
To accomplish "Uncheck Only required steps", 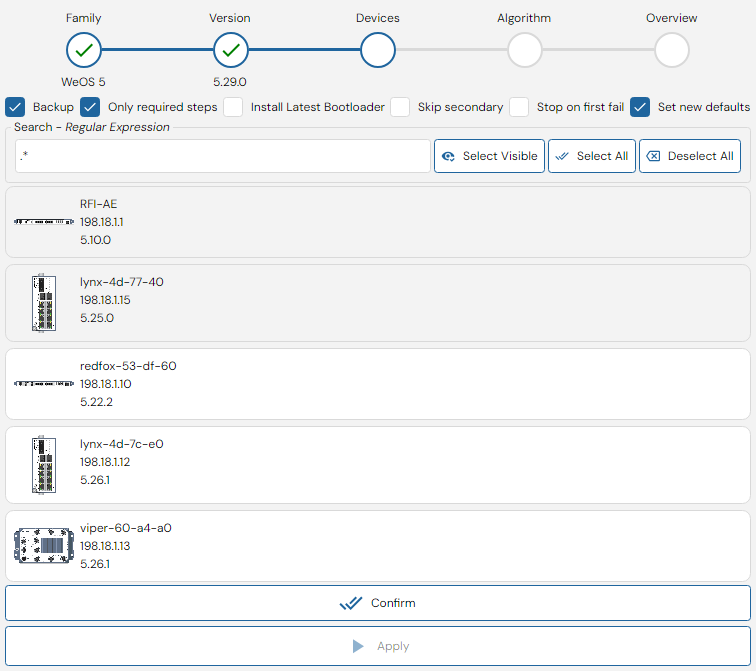I will click(x=90, y=107).
